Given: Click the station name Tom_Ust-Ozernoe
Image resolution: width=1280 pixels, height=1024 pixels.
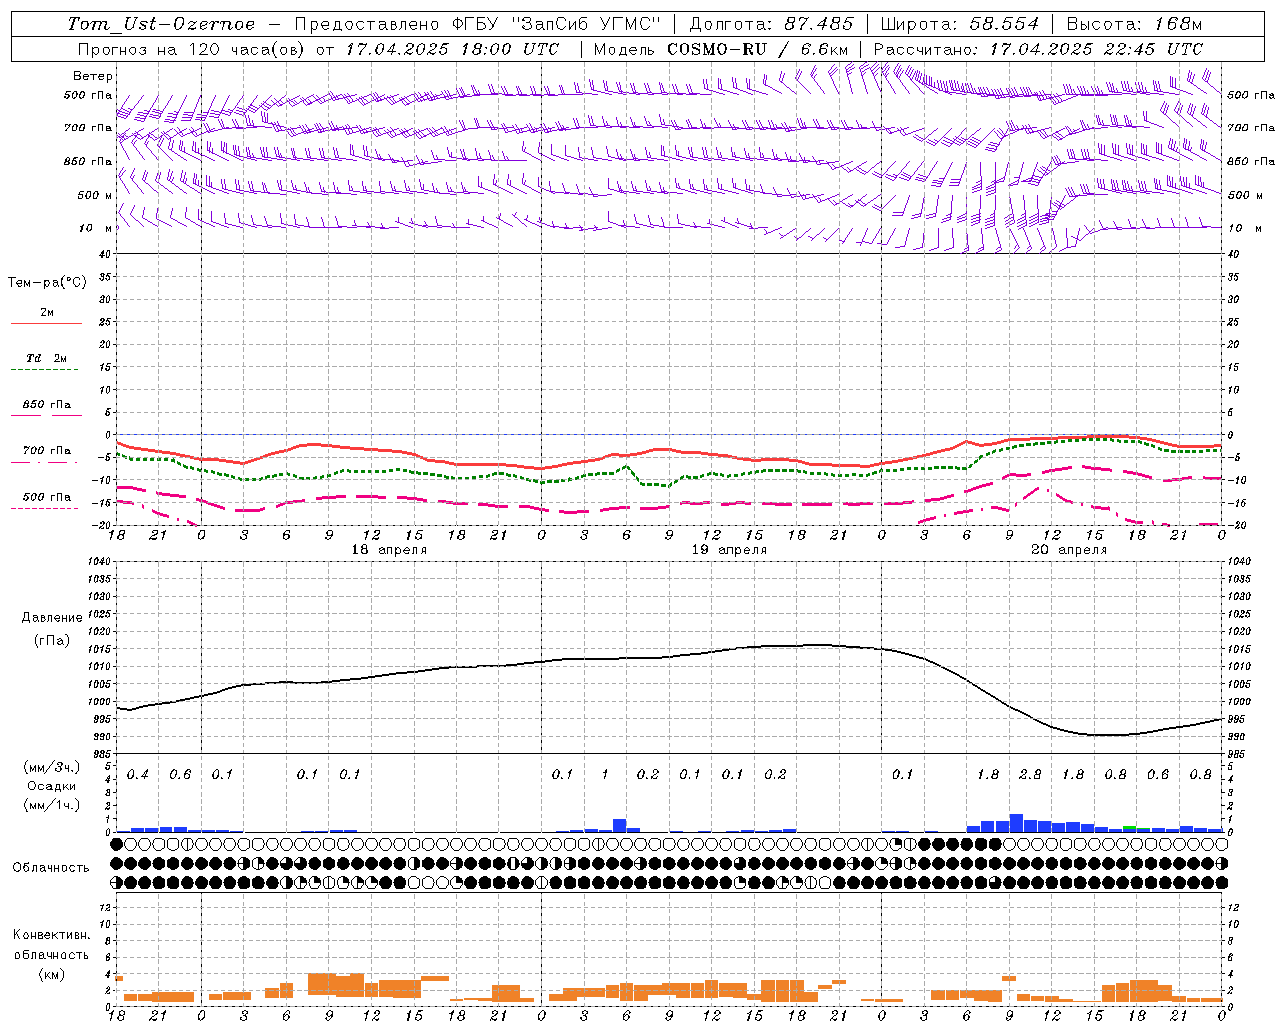Looking at the screenshot, I should [x=161, y=24].
